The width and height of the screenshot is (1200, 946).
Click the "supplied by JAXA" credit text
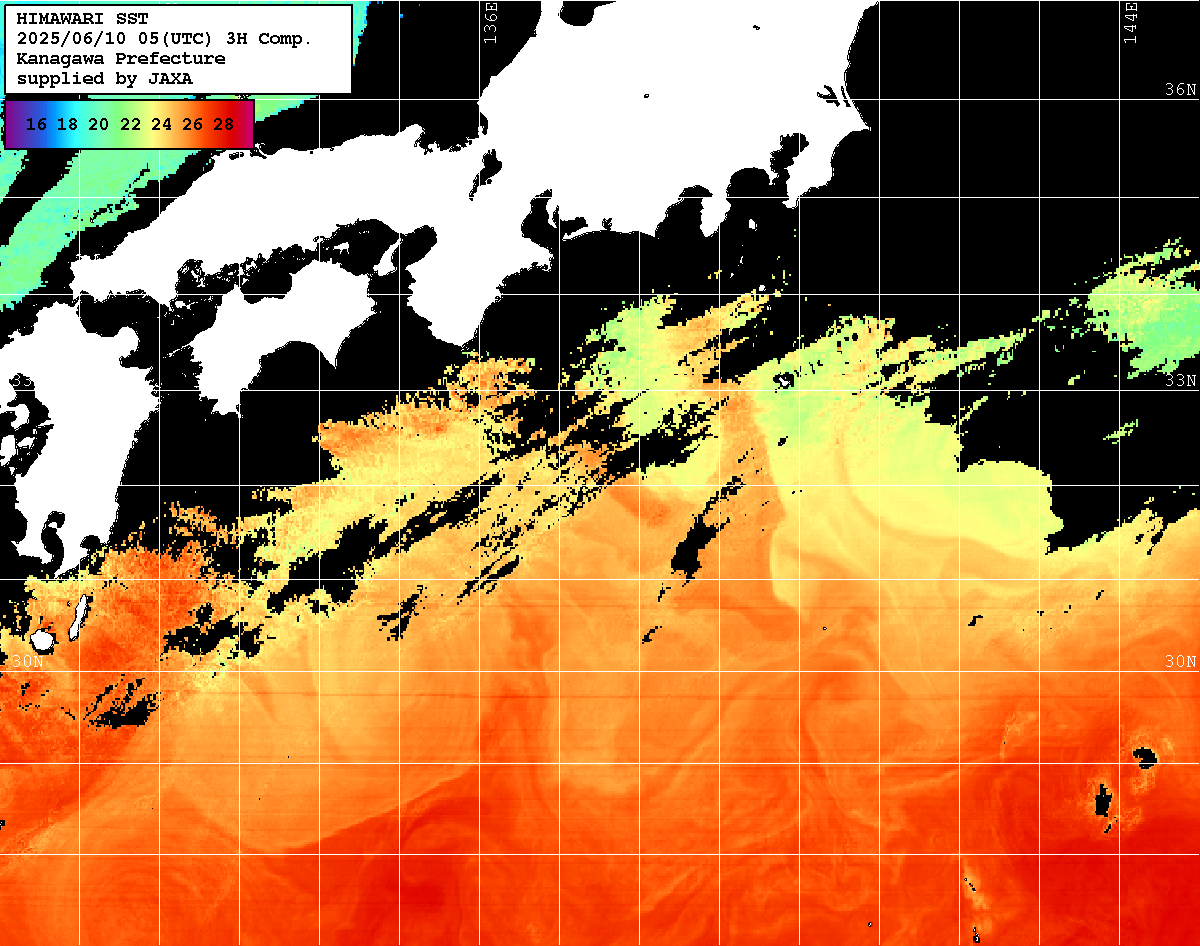point(105,78)
